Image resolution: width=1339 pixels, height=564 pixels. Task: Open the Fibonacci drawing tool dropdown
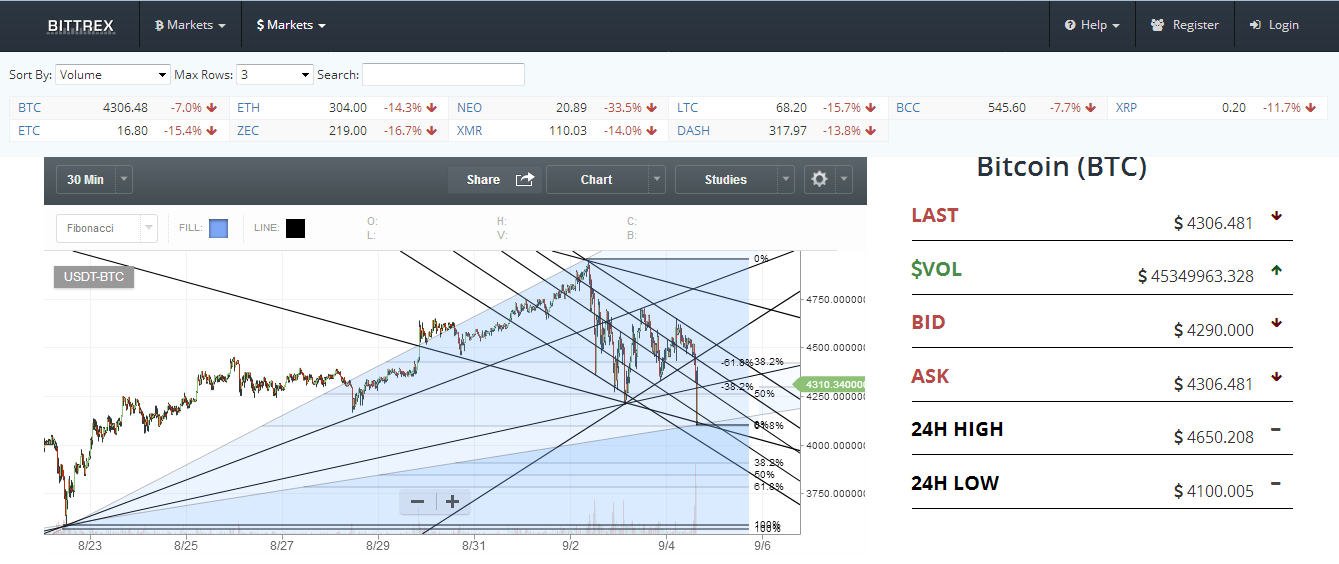click(x=107, y=228)
